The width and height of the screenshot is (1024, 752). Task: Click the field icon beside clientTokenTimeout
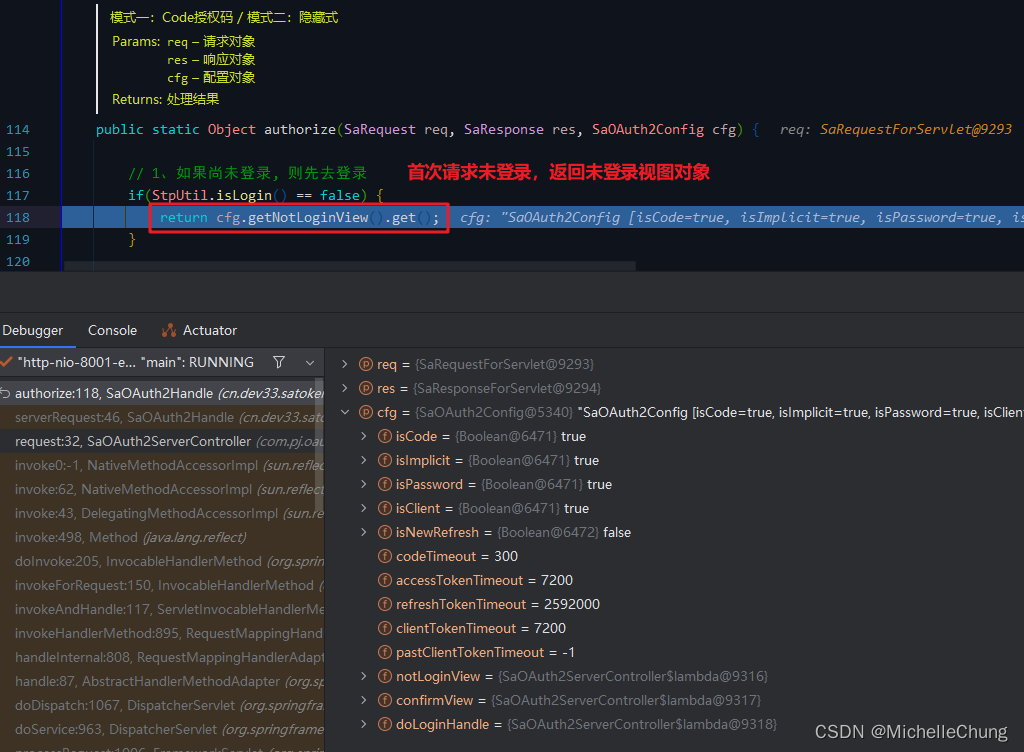385,629
